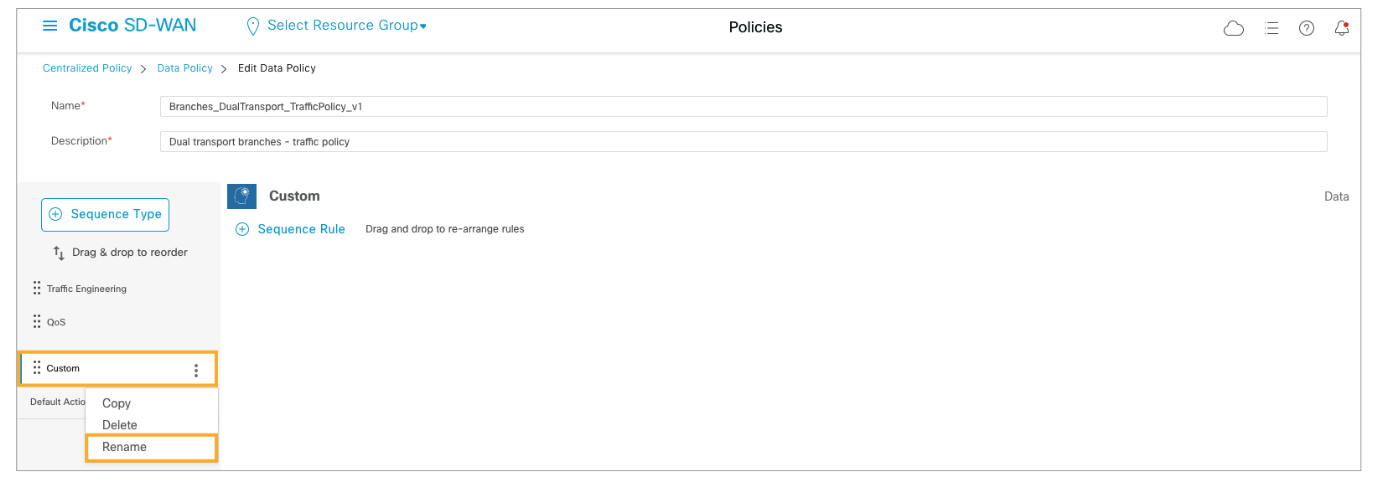Click the Sequence Type button
1375x484 pixels.
pos(105,214)
